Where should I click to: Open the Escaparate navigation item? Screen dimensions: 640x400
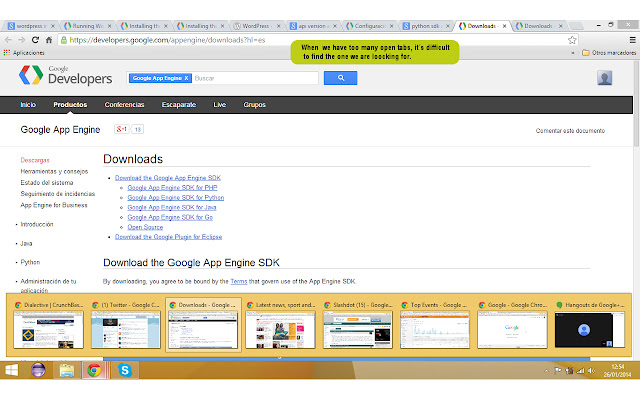(x=179, y=104)
